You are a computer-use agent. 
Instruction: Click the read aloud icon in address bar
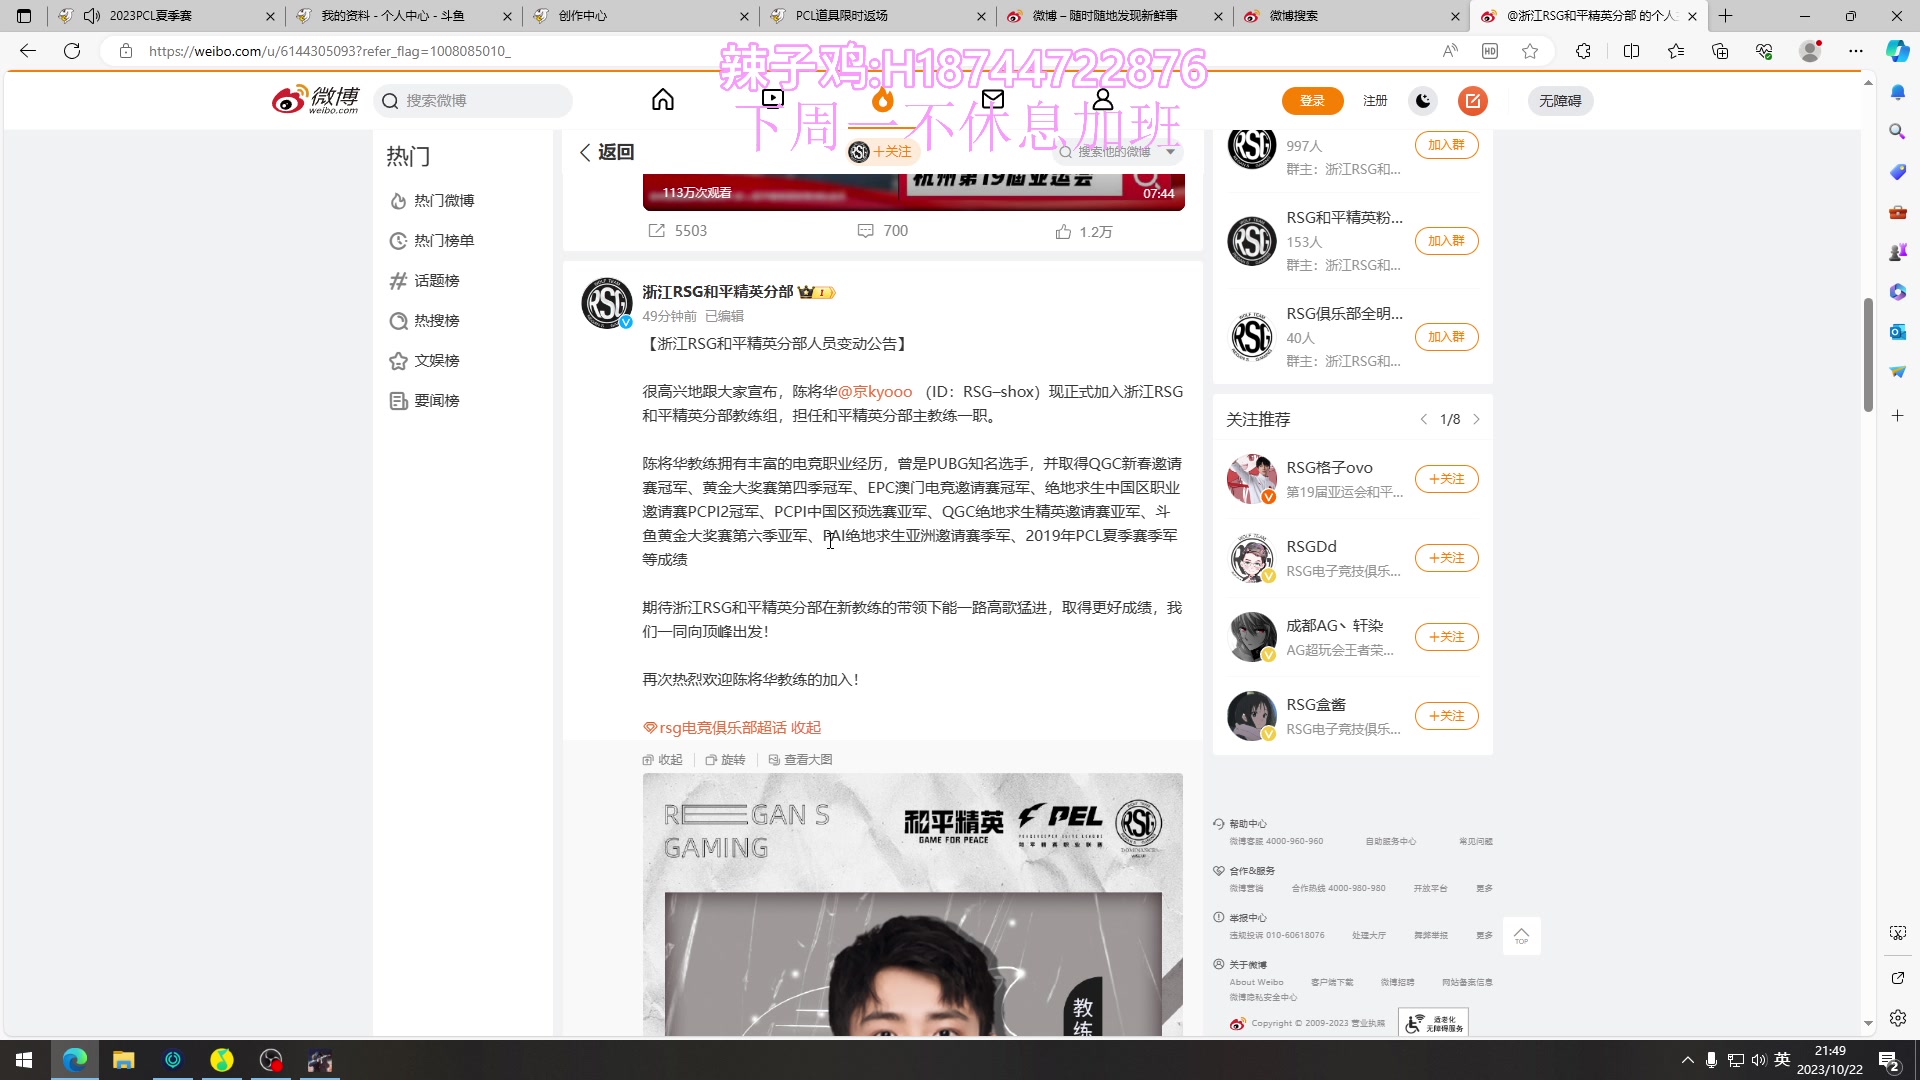(x=1449, y=51)
